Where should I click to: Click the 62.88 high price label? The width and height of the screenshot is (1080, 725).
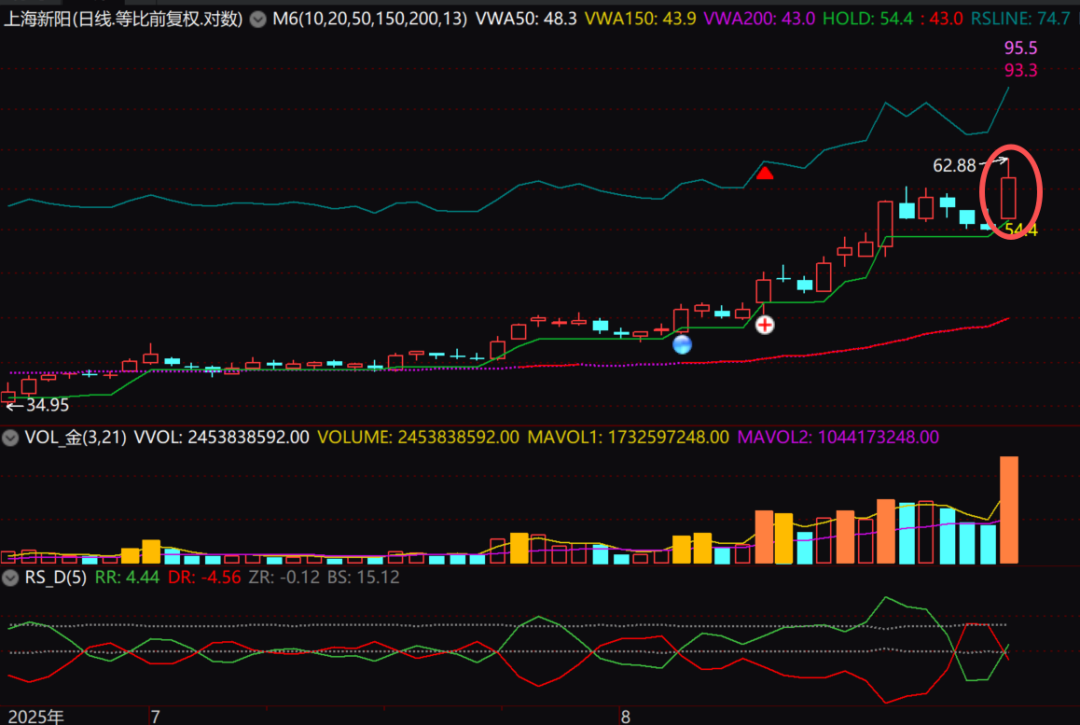954,165
